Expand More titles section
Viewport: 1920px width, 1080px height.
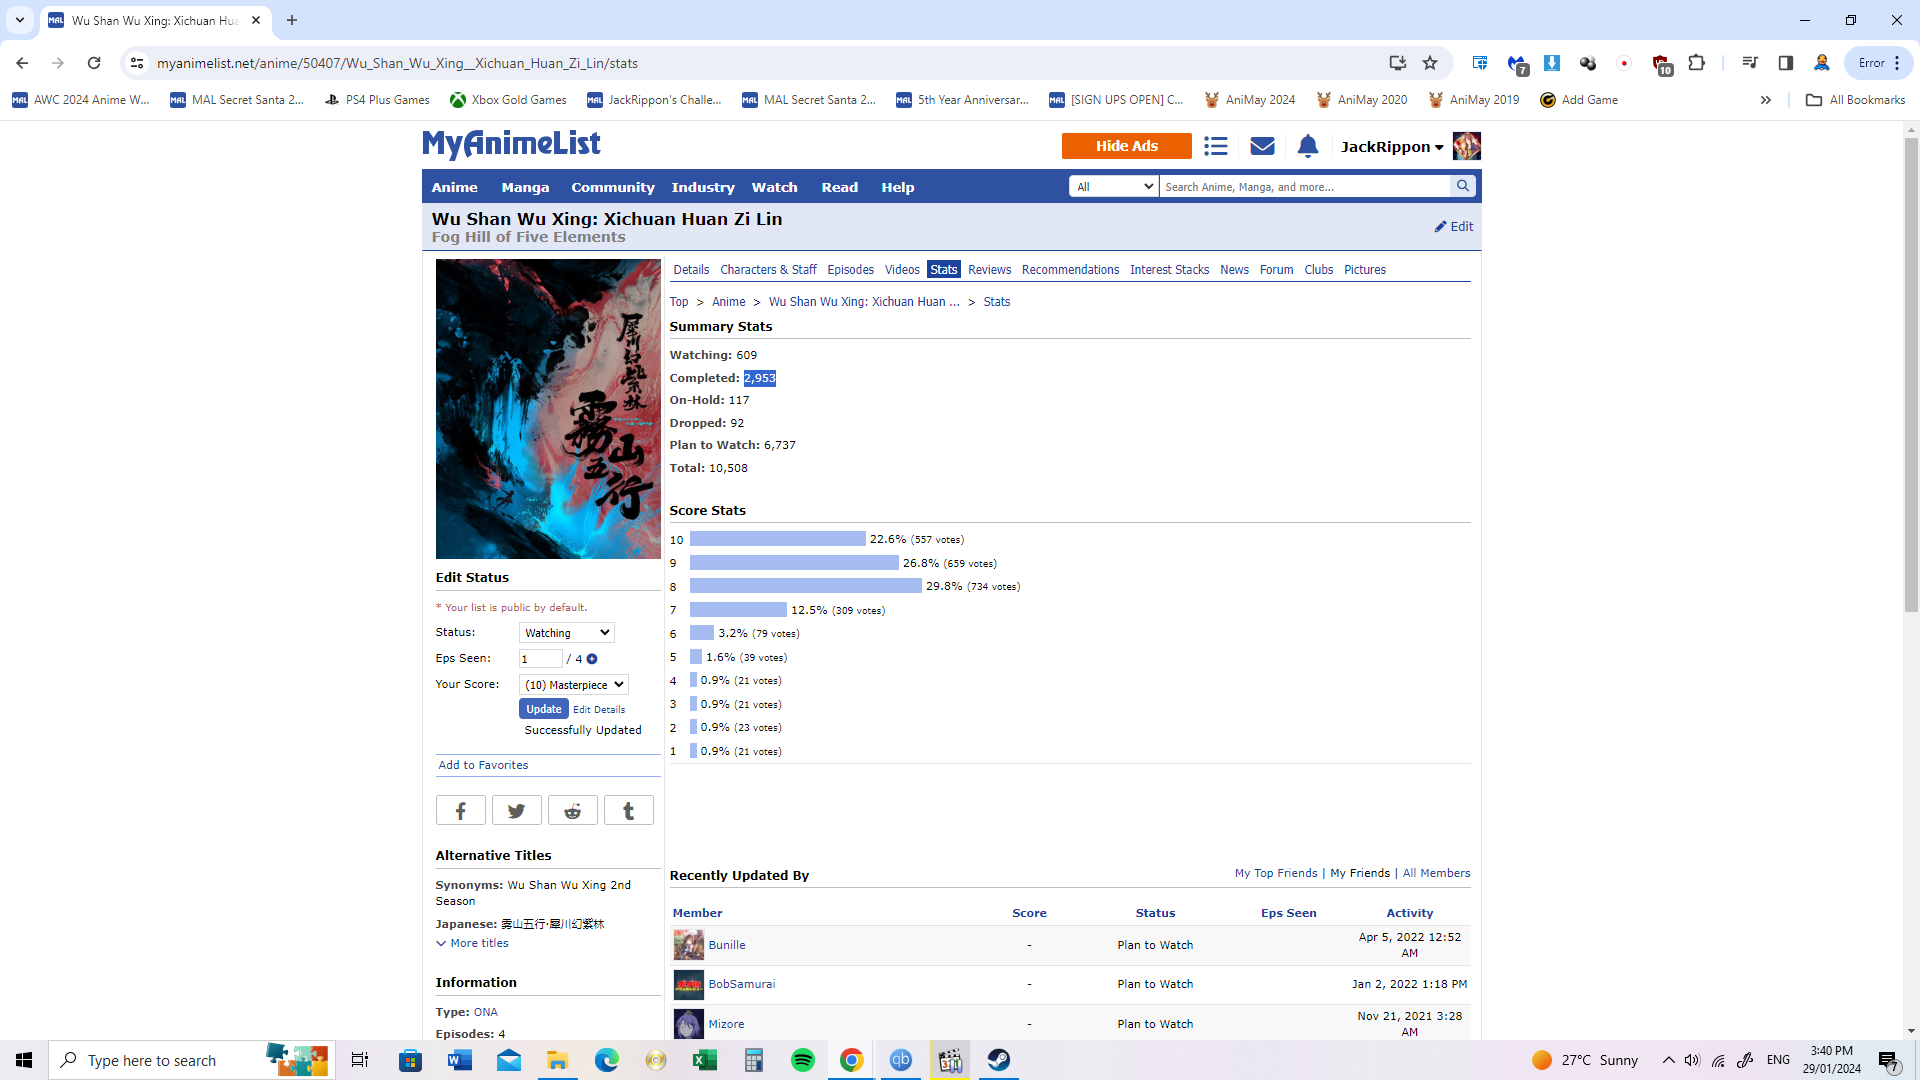[472, 944]
